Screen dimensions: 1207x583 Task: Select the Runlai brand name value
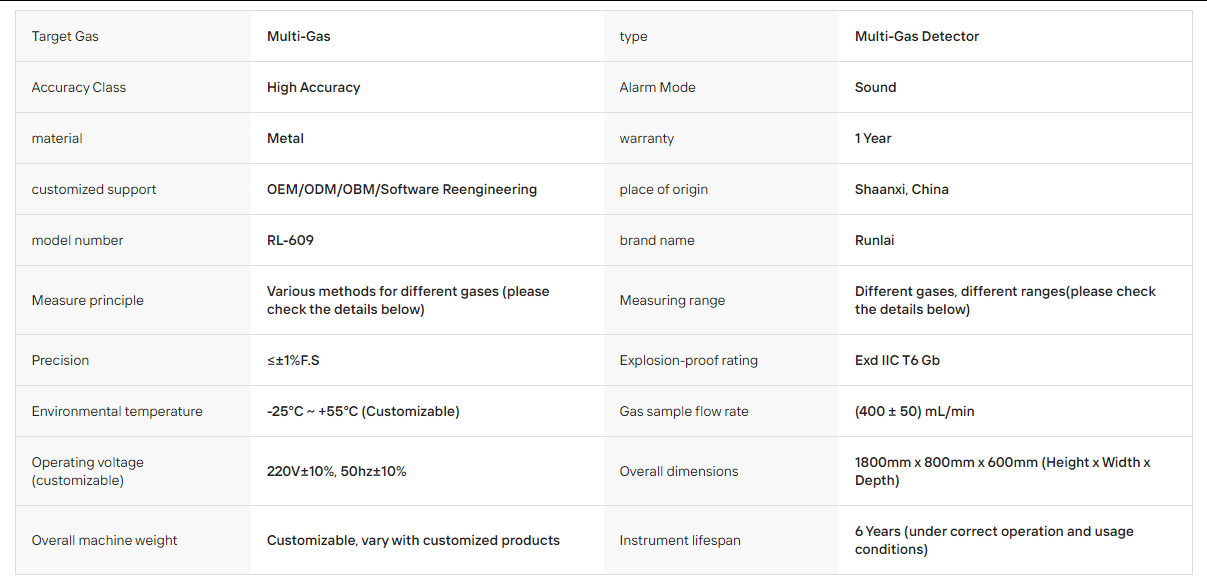click(x=876, y=240)
